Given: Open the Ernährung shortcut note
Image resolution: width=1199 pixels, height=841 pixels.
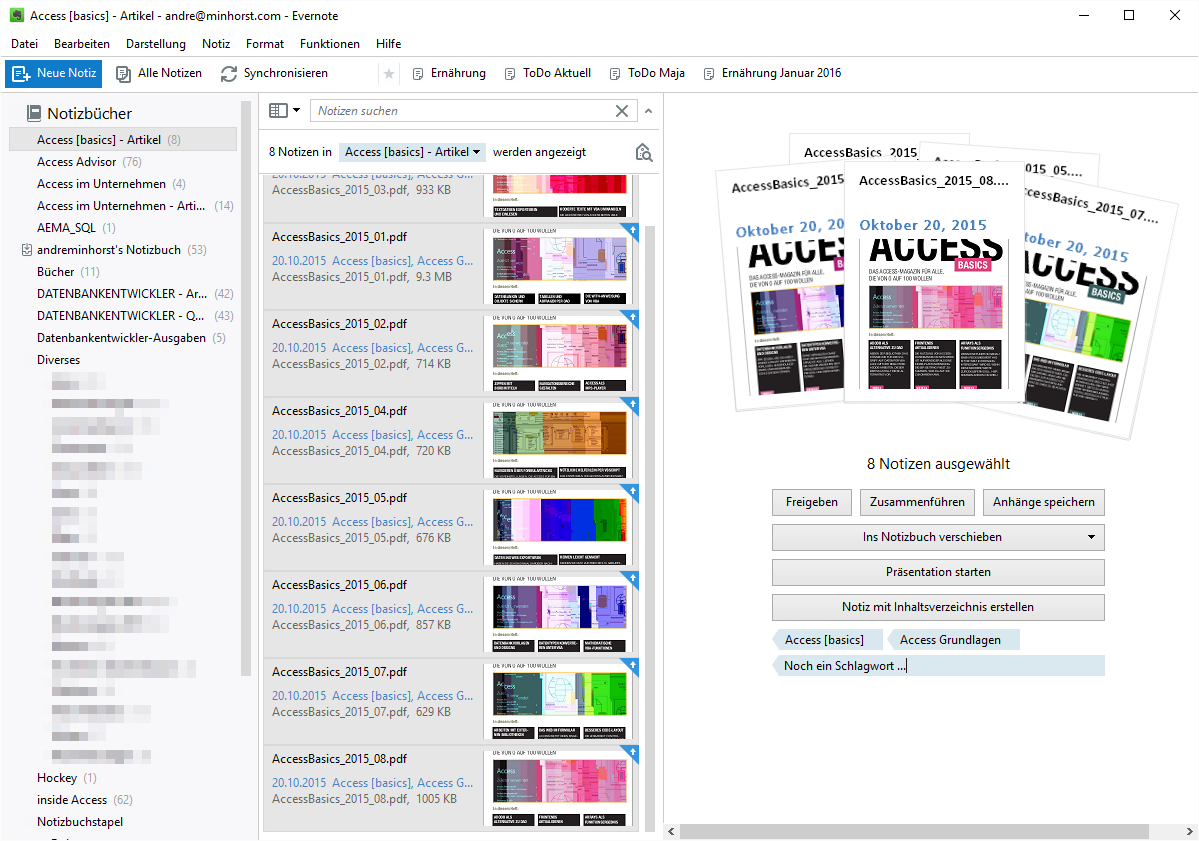Looking at the screenshot, I should click(449, 73).
